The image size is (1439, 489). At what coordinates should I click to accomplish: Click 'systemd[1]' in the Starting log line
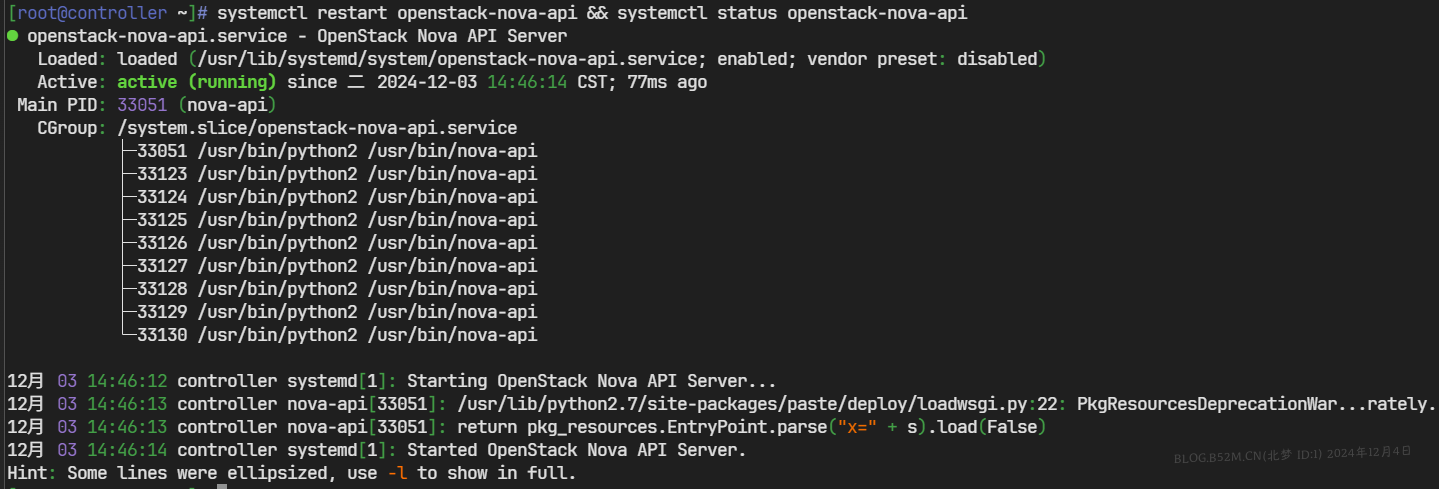click(337, 381)
